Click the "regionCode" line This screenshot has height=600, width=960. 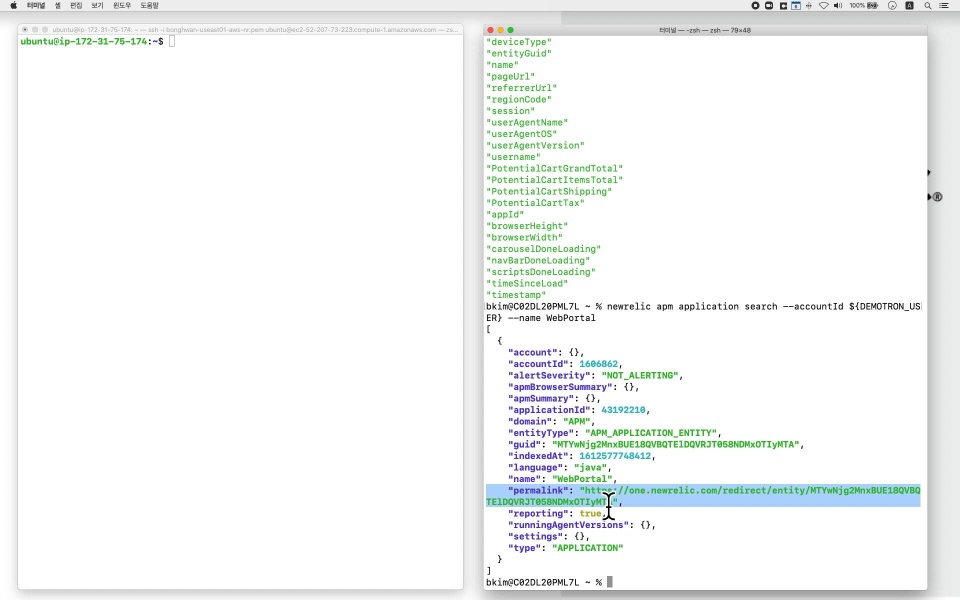coord(519,99)
